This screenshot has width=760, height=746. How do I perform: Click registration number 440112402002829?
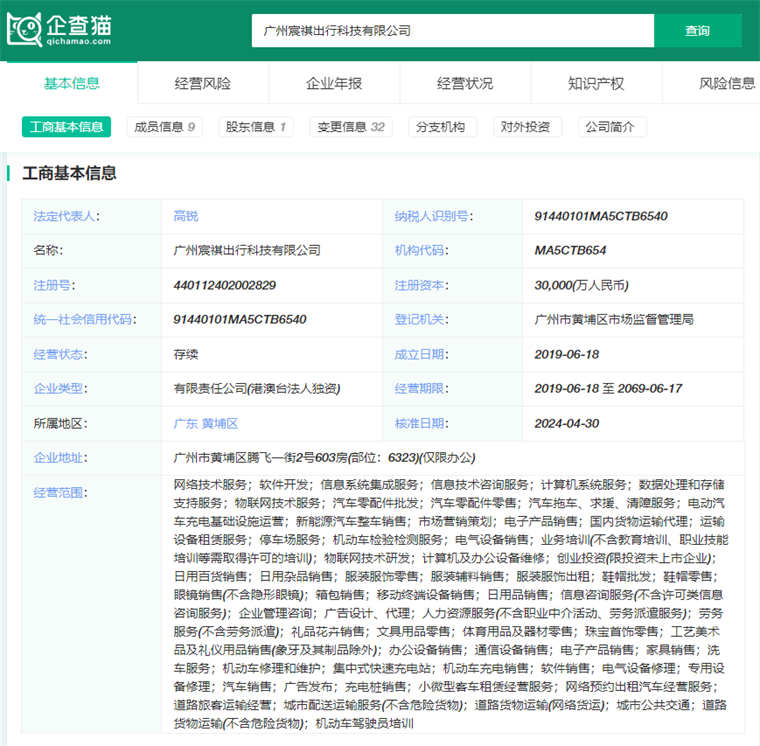(225, 285)
